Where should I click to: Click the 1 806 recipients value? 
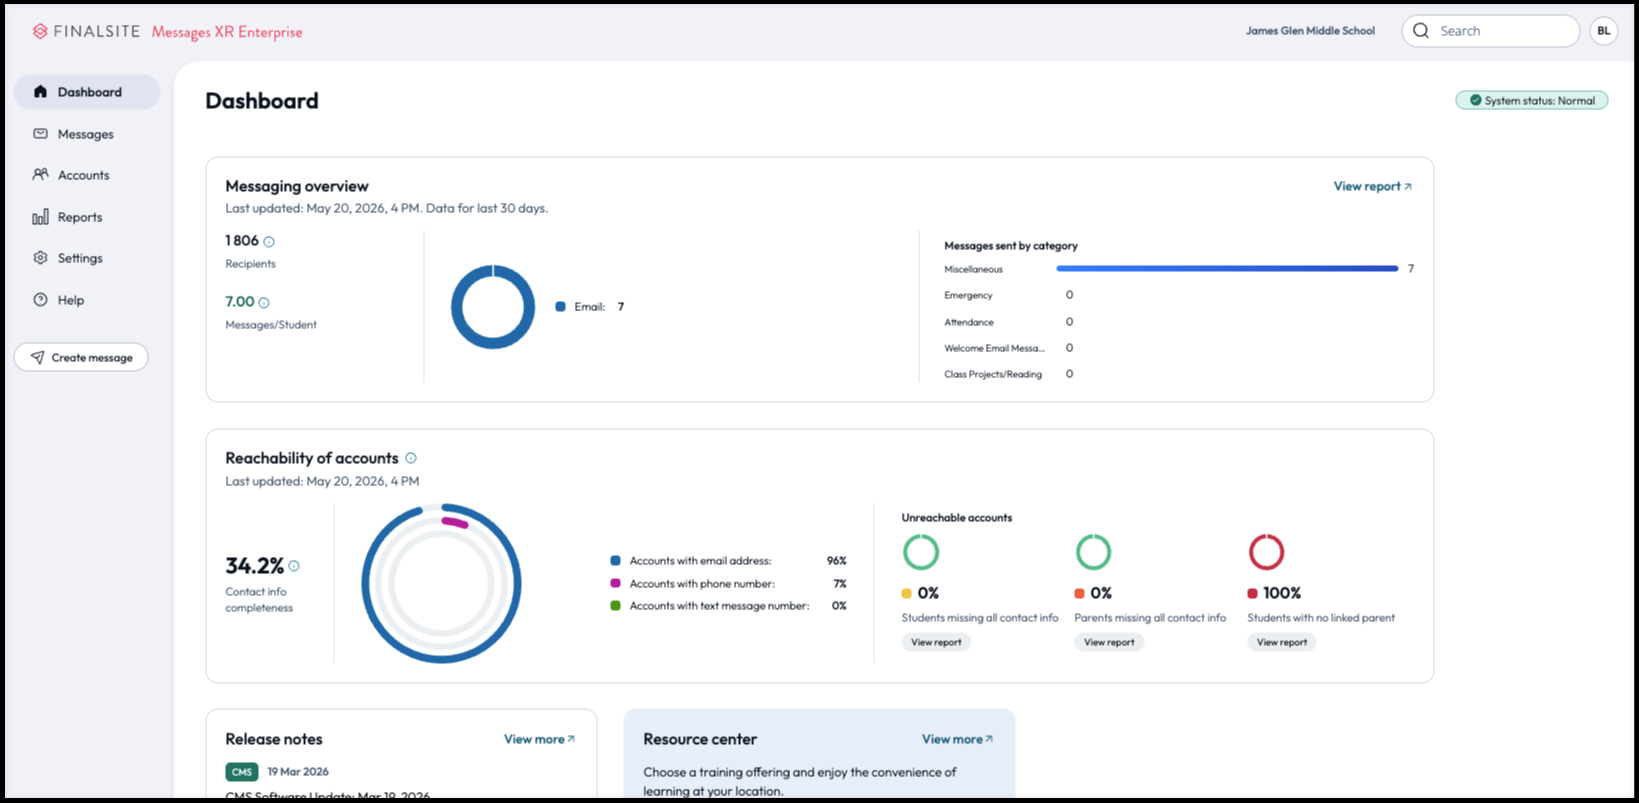tap(242, 241)
